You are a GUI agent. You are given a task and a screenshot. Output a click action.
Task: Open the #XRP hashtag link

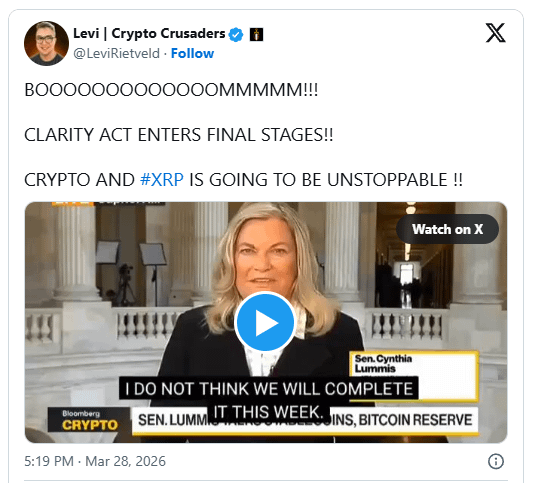[x=162, y=180]
